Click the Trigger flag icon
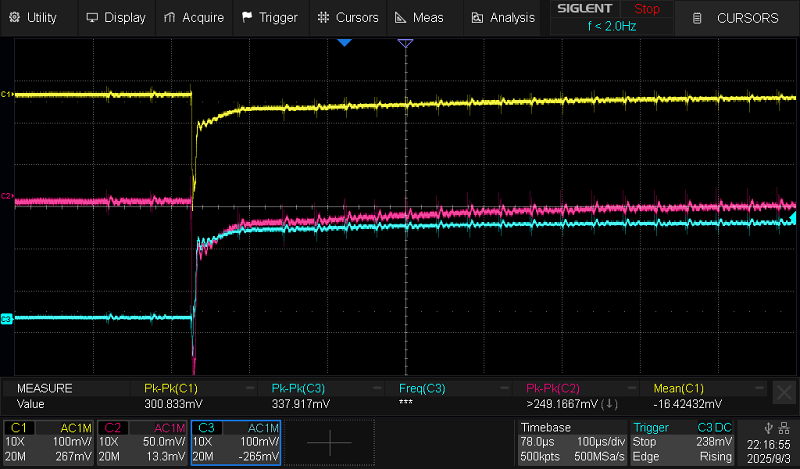800x469 pixels. (247, 17)
